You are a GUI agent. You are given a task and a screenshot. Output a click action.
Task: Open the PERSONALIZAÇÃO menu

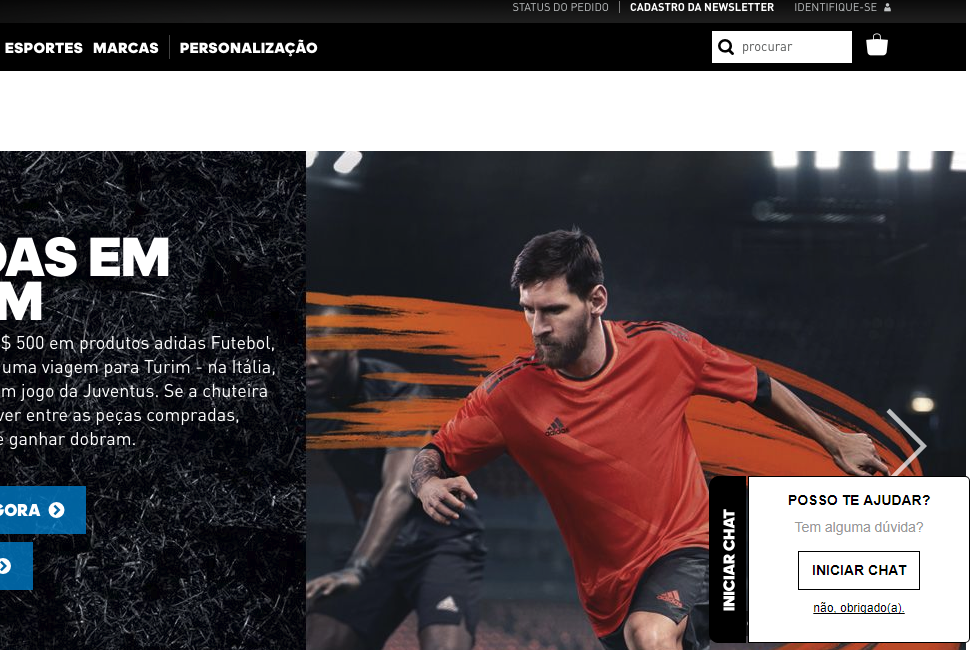pos(249,48)
